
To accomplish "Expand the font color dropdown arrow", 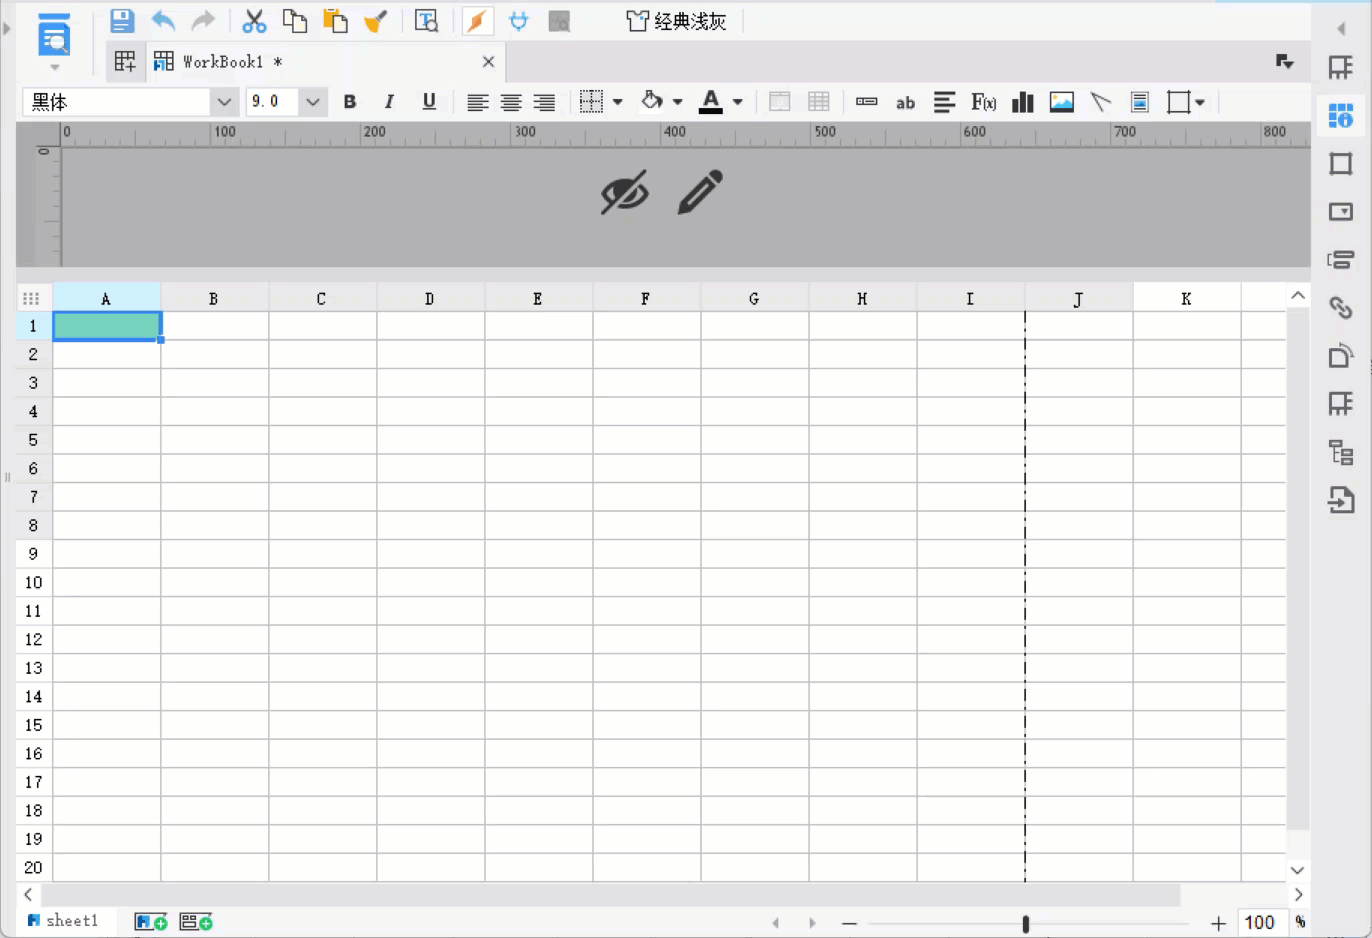I will [x=737, y=102].
